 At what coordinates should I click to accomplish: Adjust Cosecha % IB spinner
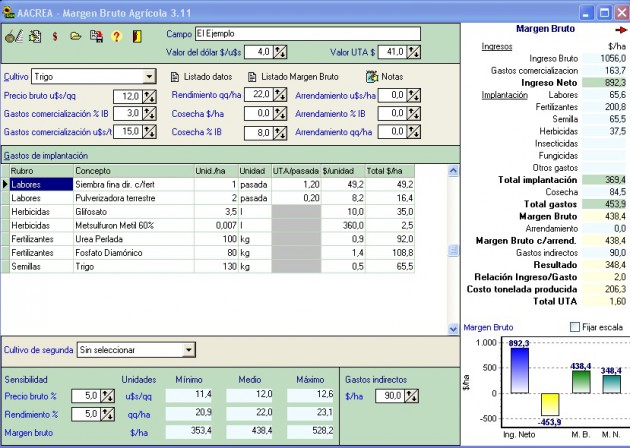(x=280, y=133)
